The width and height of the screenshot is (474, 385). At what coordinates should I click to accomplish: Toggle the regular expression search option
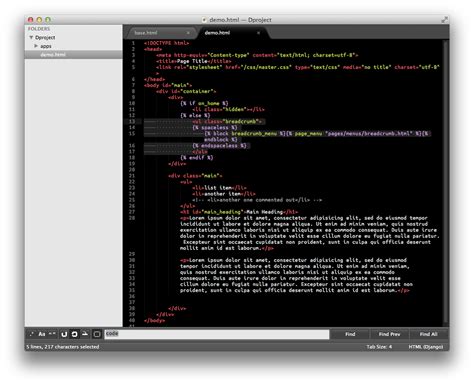(32, 334)
